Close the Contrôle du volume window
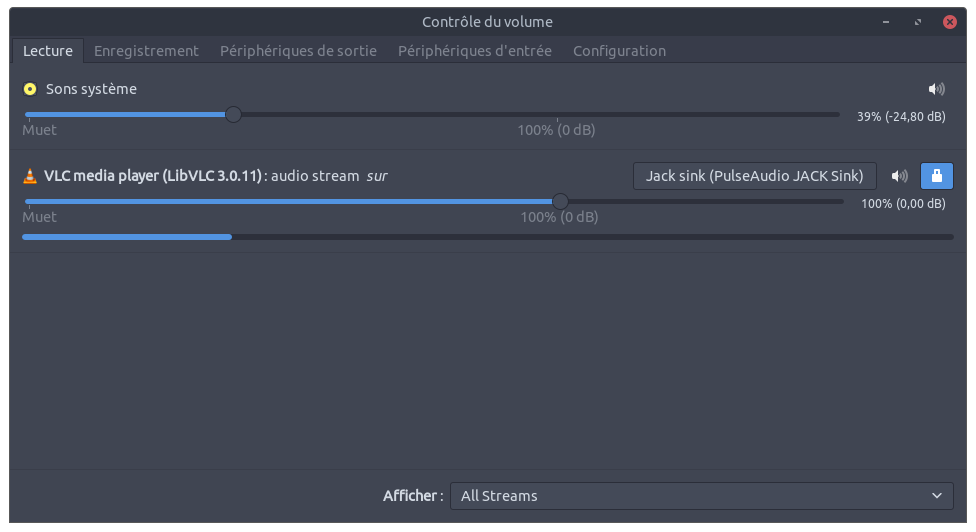The image size is (976, 532). (x=946, y=21)
